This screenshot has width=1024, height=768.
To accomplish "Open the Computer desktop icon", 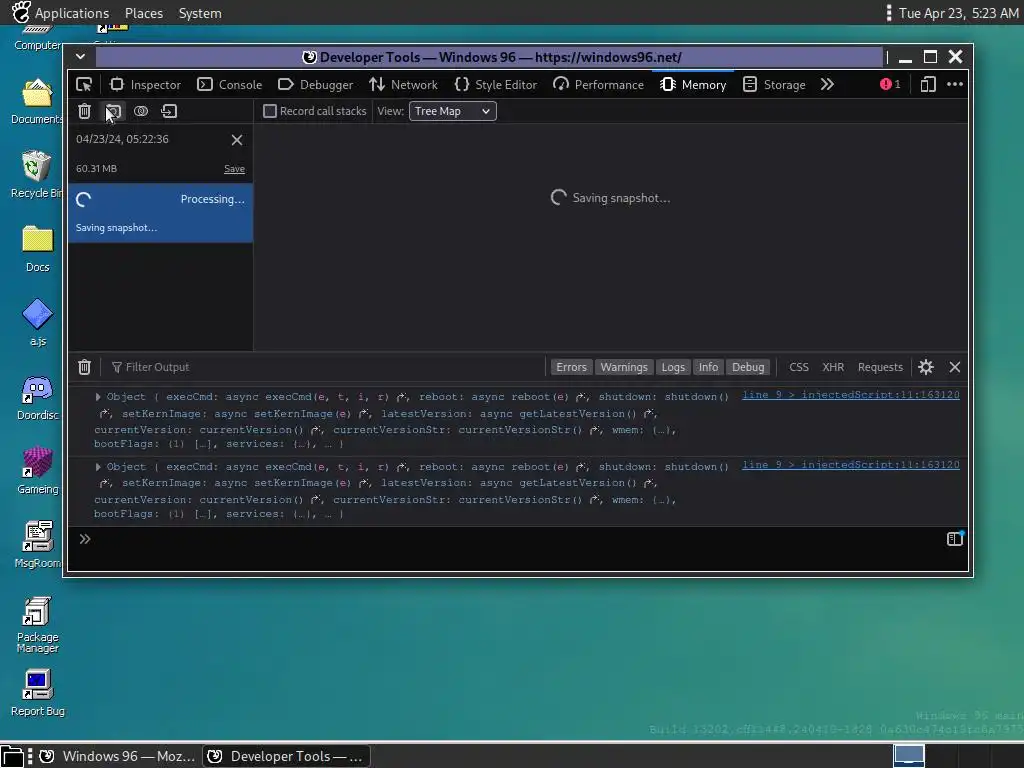I will pos(37,38).
